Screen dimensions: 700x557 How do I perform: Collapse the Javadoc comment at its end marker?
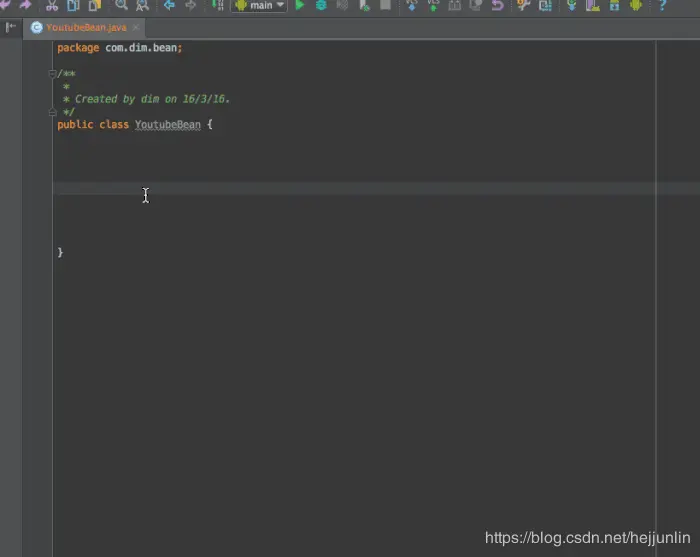52,112
